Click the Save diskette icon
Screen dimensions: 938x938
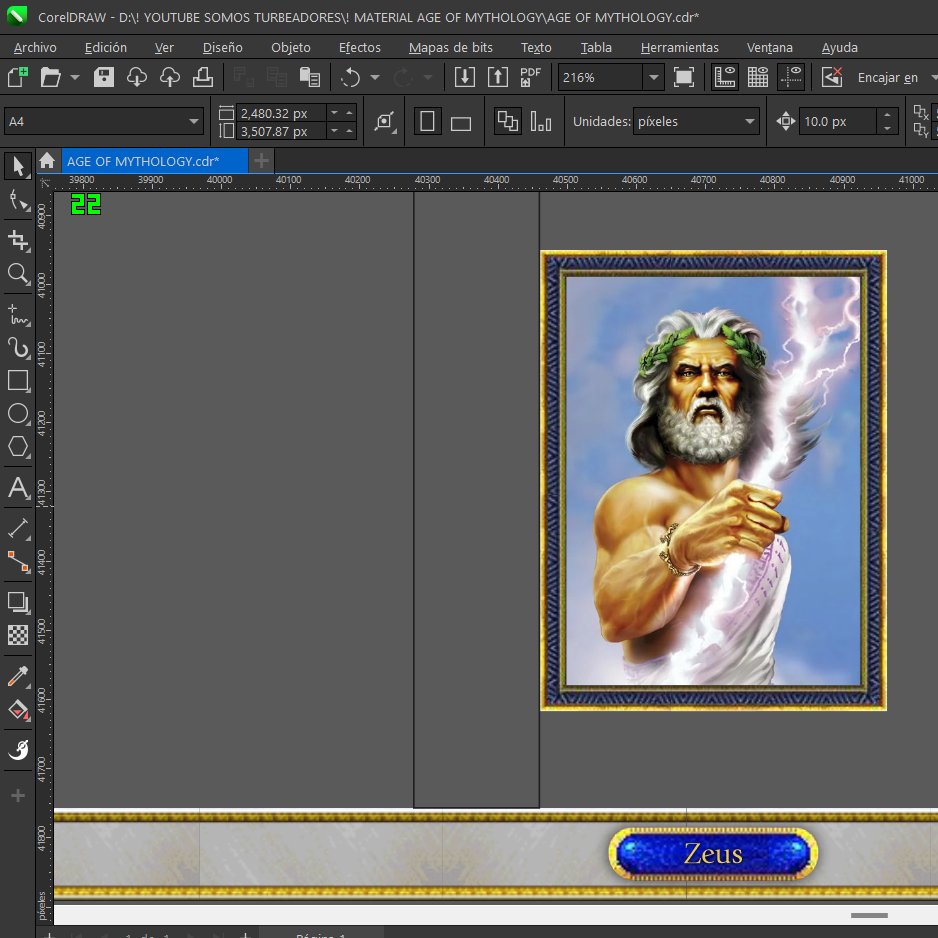point(103,77)
